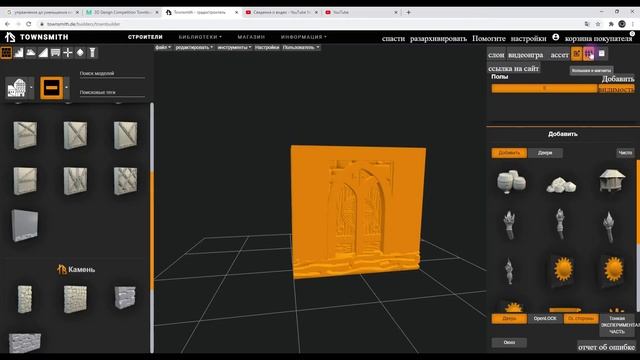Open the user account icon
This screenshot has height=360, width=640.
pyautogui.click(x=556, y=37)
